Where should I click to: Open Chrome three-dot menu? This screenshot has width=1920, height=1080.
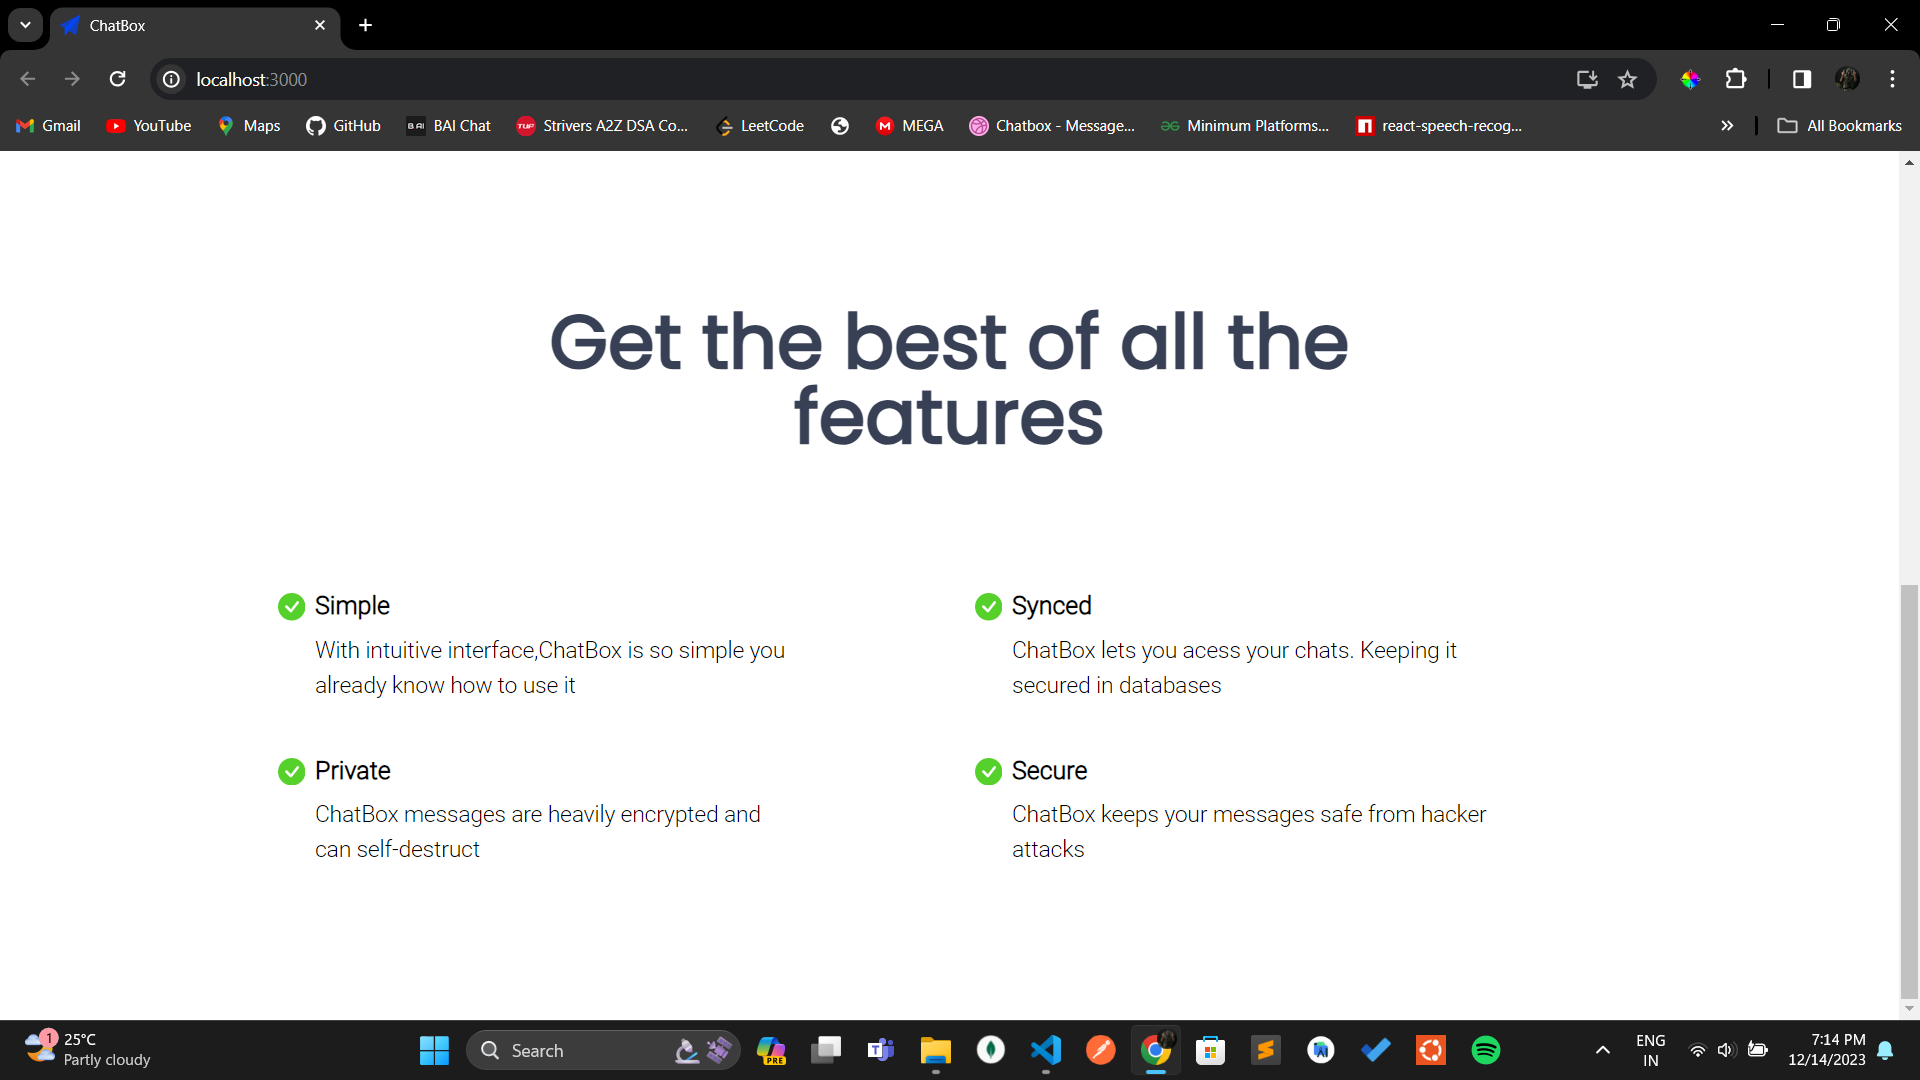(x=1892, y=79)
